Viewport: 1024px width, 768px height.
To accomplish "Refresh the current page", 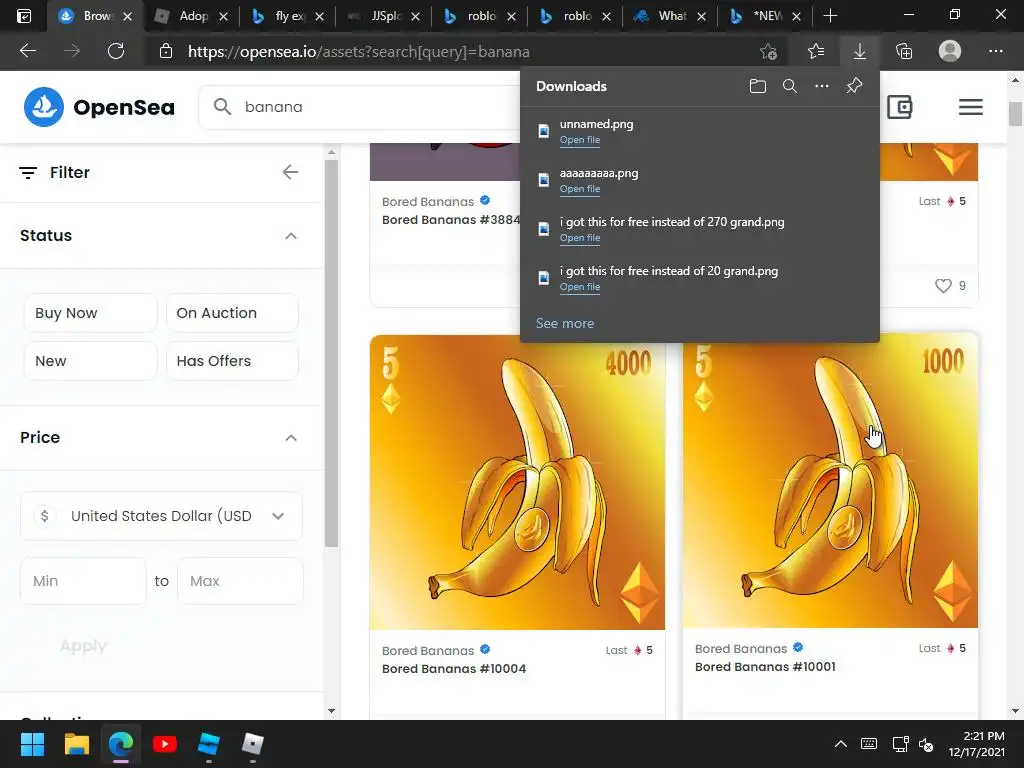I will click(116, 51).
